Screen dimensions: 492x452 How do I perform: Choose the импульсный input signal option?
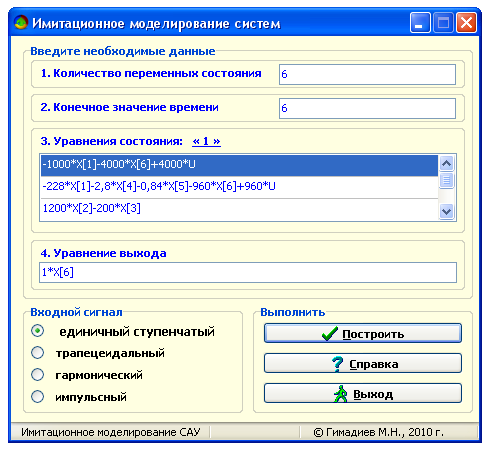[x=37, y=397]
